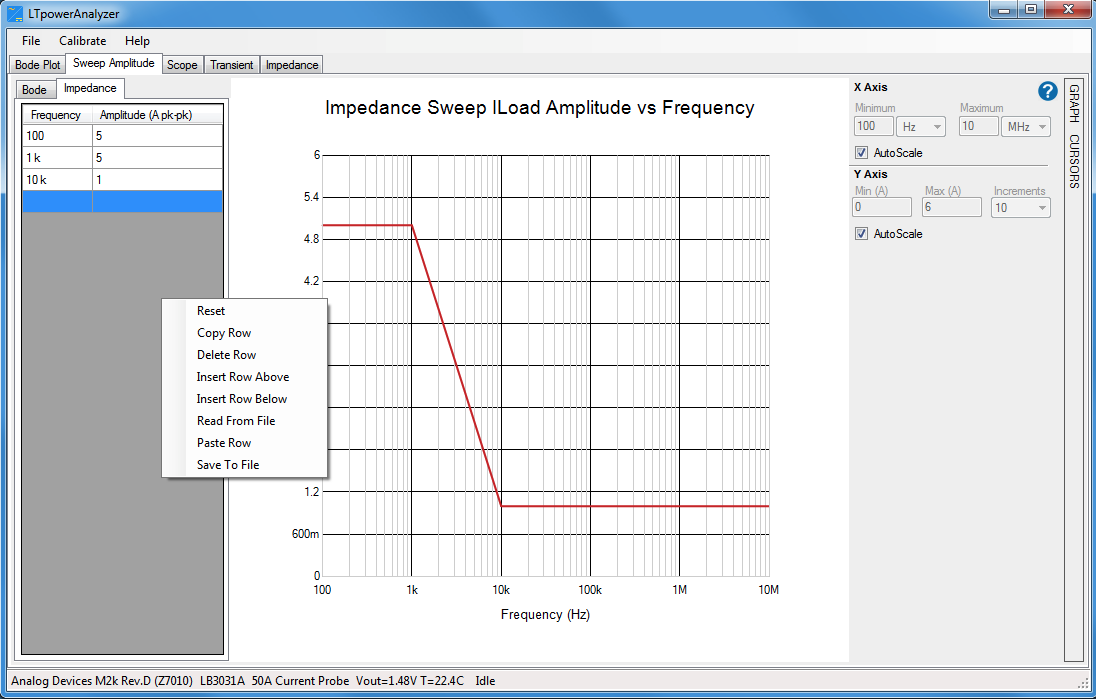Click the Y Axis Max (A) input field

952,208
